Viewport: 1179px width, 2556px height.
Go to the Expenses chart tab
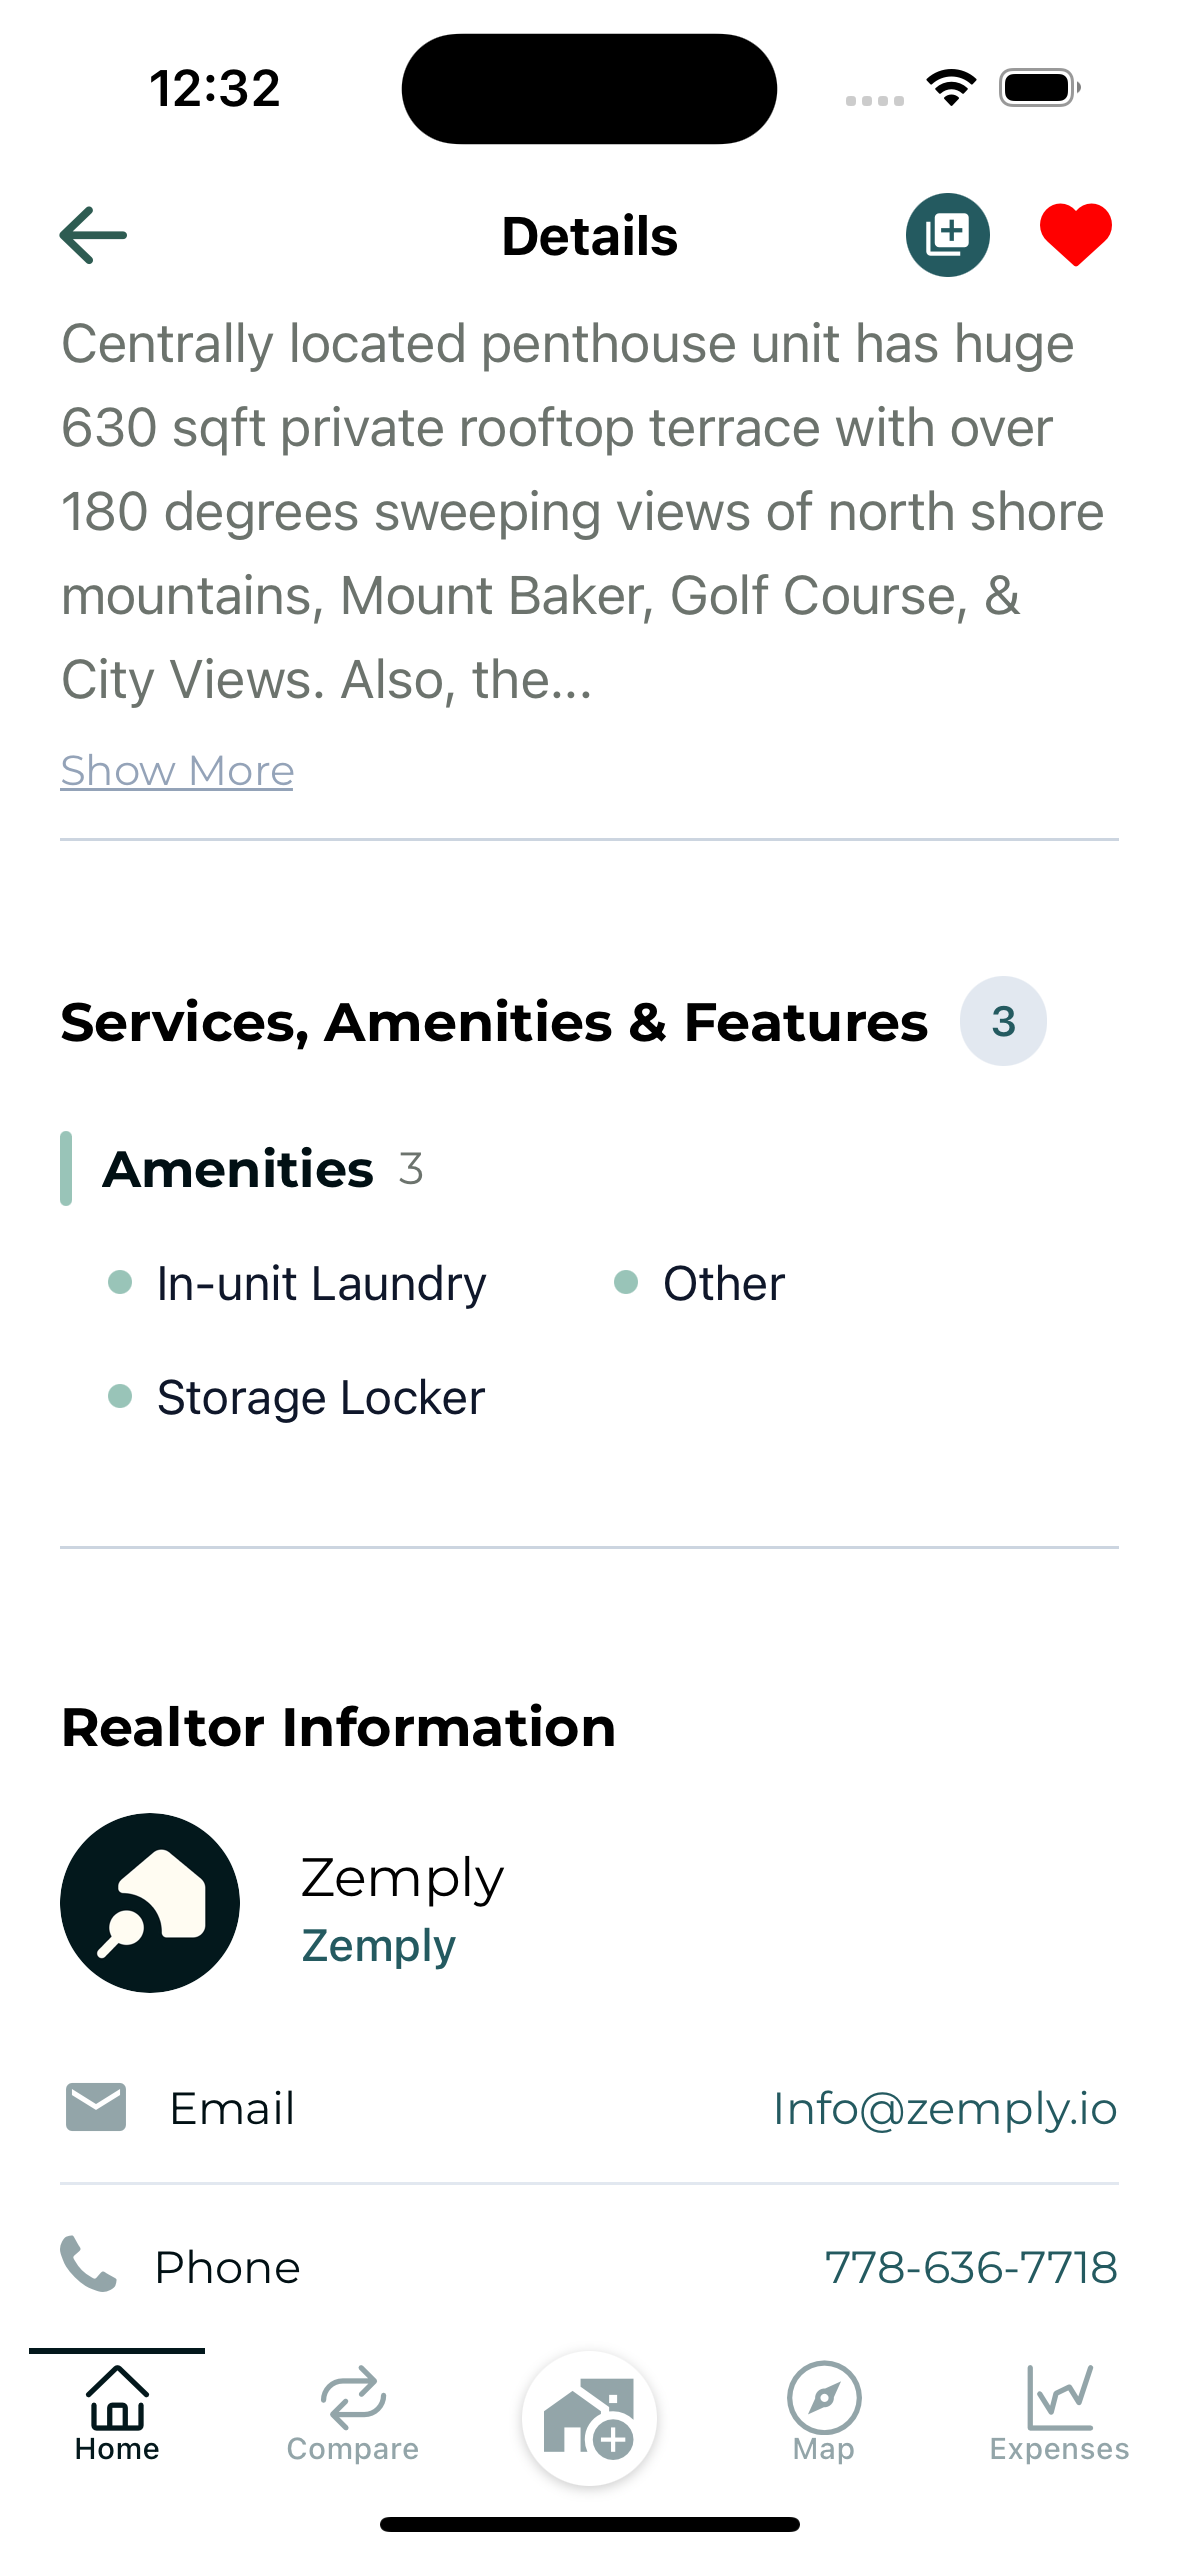(1059, 2412)
